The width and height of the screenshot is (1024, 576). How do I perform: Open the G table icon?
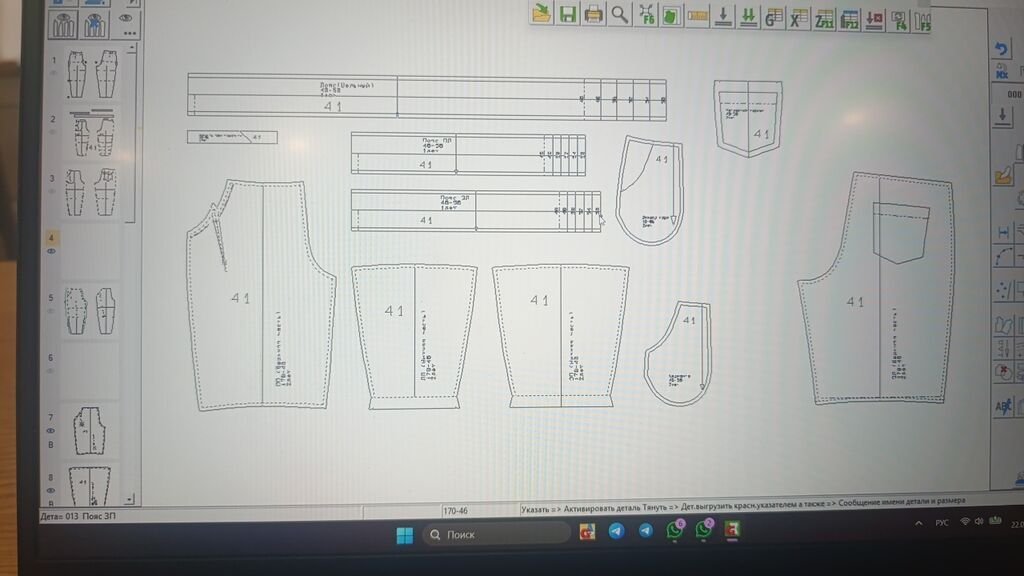click(x=773, y=18)
